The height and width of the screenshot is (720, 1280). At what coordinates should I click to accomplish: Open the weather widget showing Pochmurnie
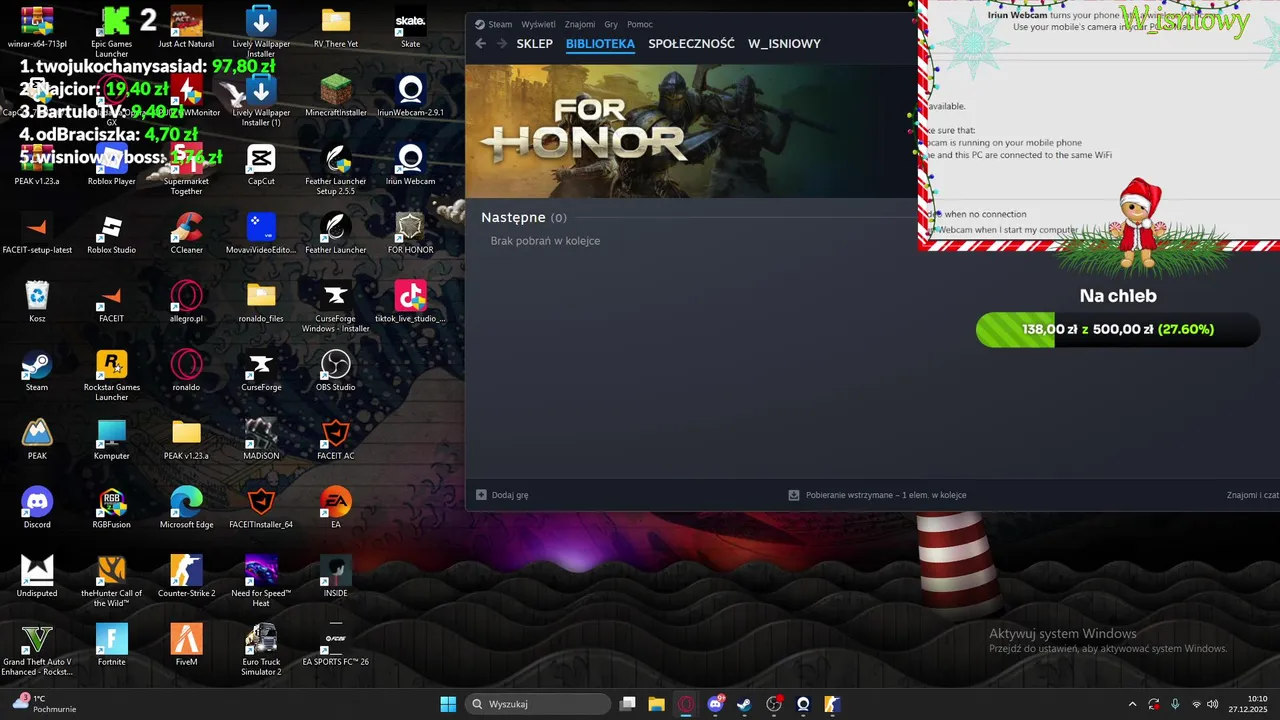[45, 704]
